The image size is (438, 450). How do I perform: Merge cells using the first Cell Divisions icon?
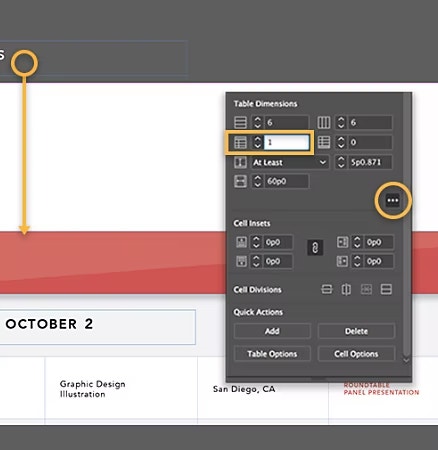point(326,289)
